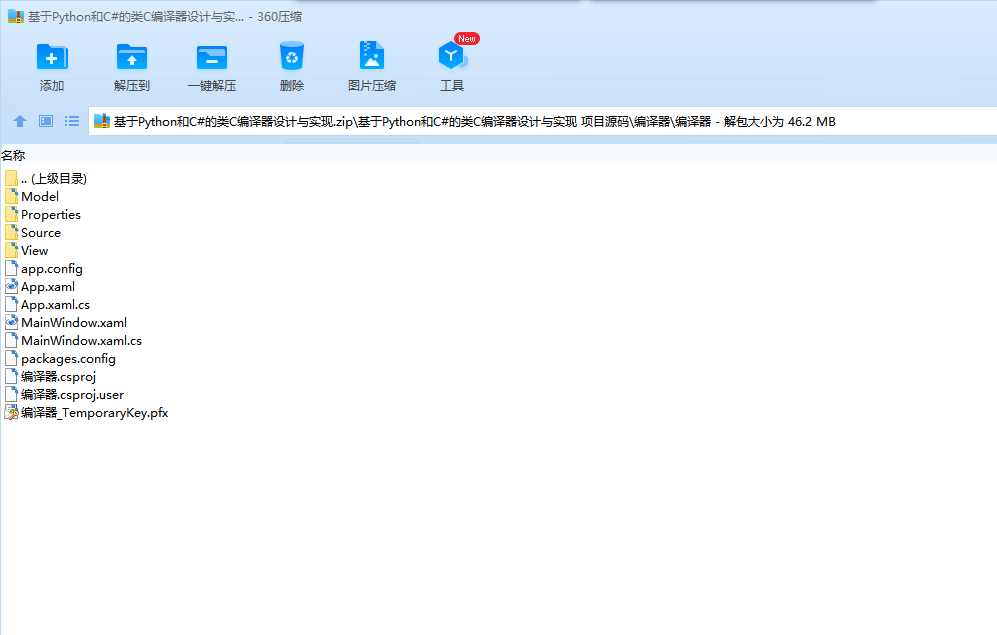Click the Properties folder icon
Image resolution: width=997 pixels, height=635 pixels.
[11, 215]
